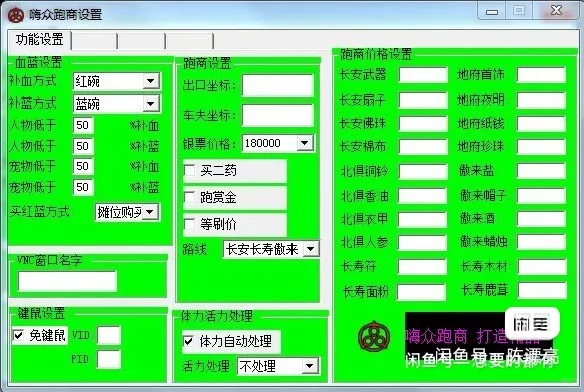Click the VNC窗口名字 input field

tap(67, 281)
